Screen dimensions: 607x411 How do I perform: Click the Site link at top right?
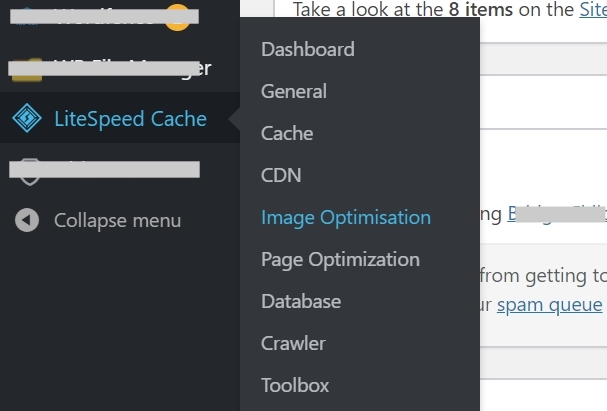click(x=592, y=10)
